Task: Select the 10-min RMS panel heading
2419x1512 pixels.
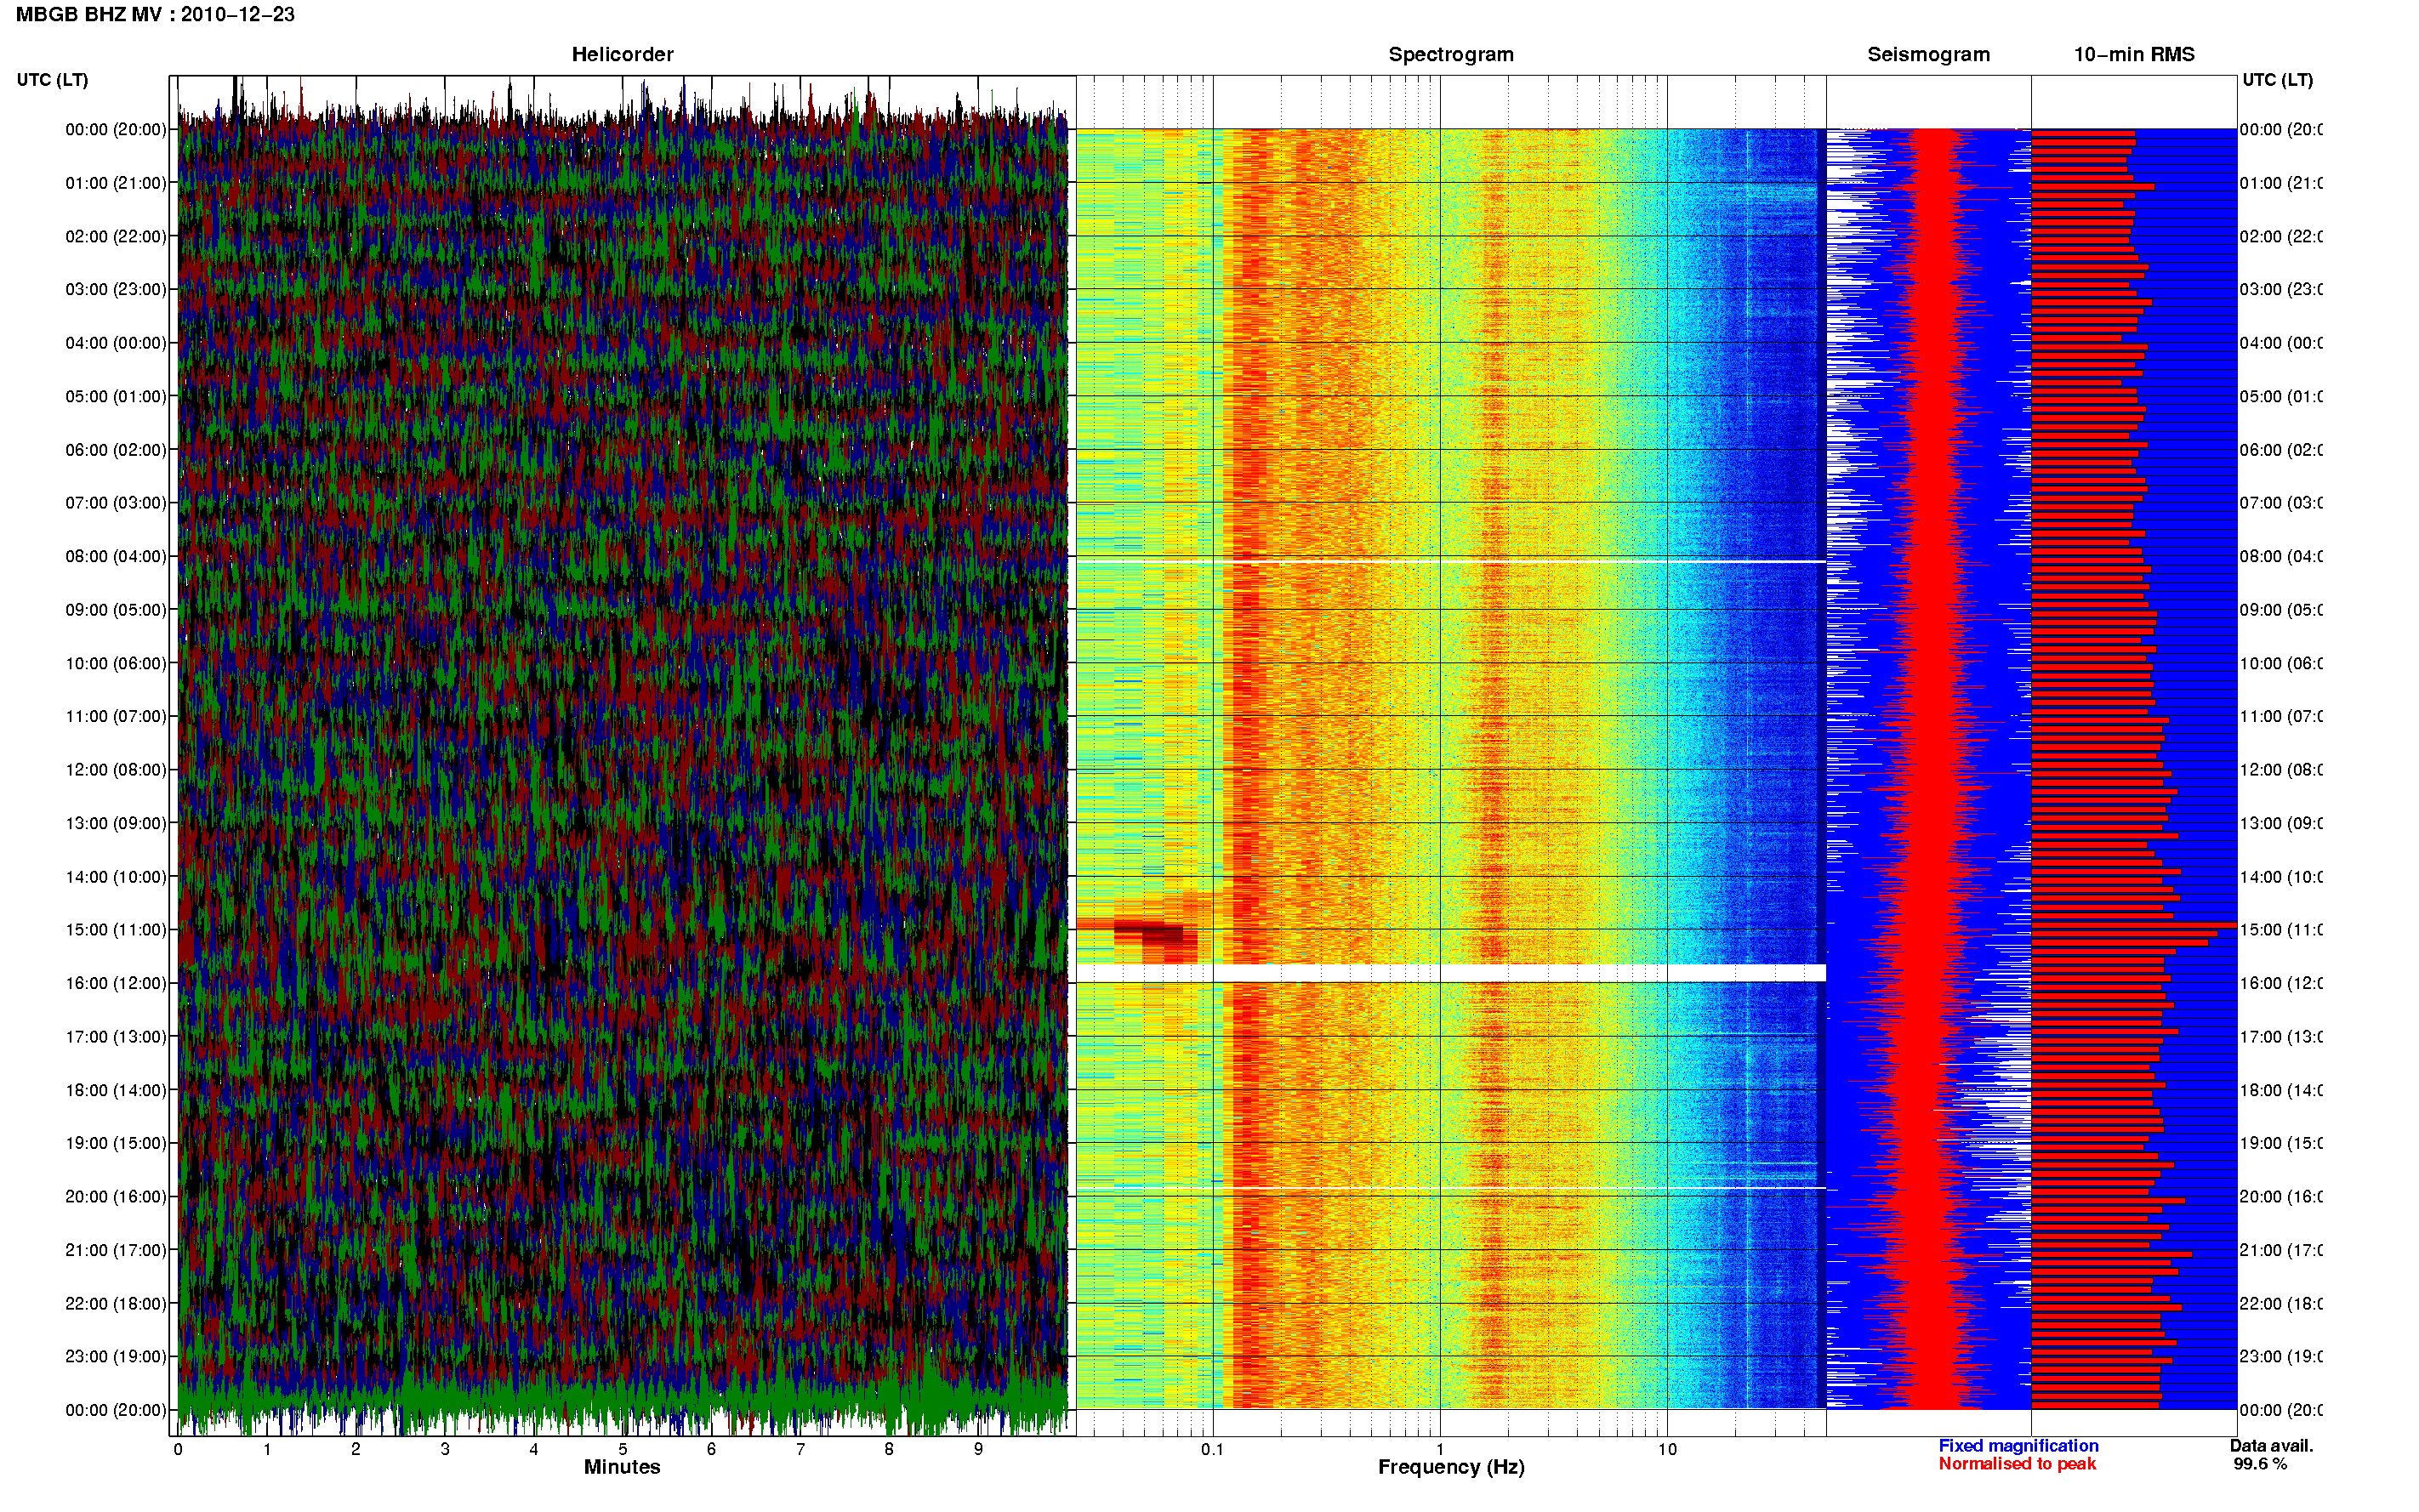Action: click(x=2133, y=55)
